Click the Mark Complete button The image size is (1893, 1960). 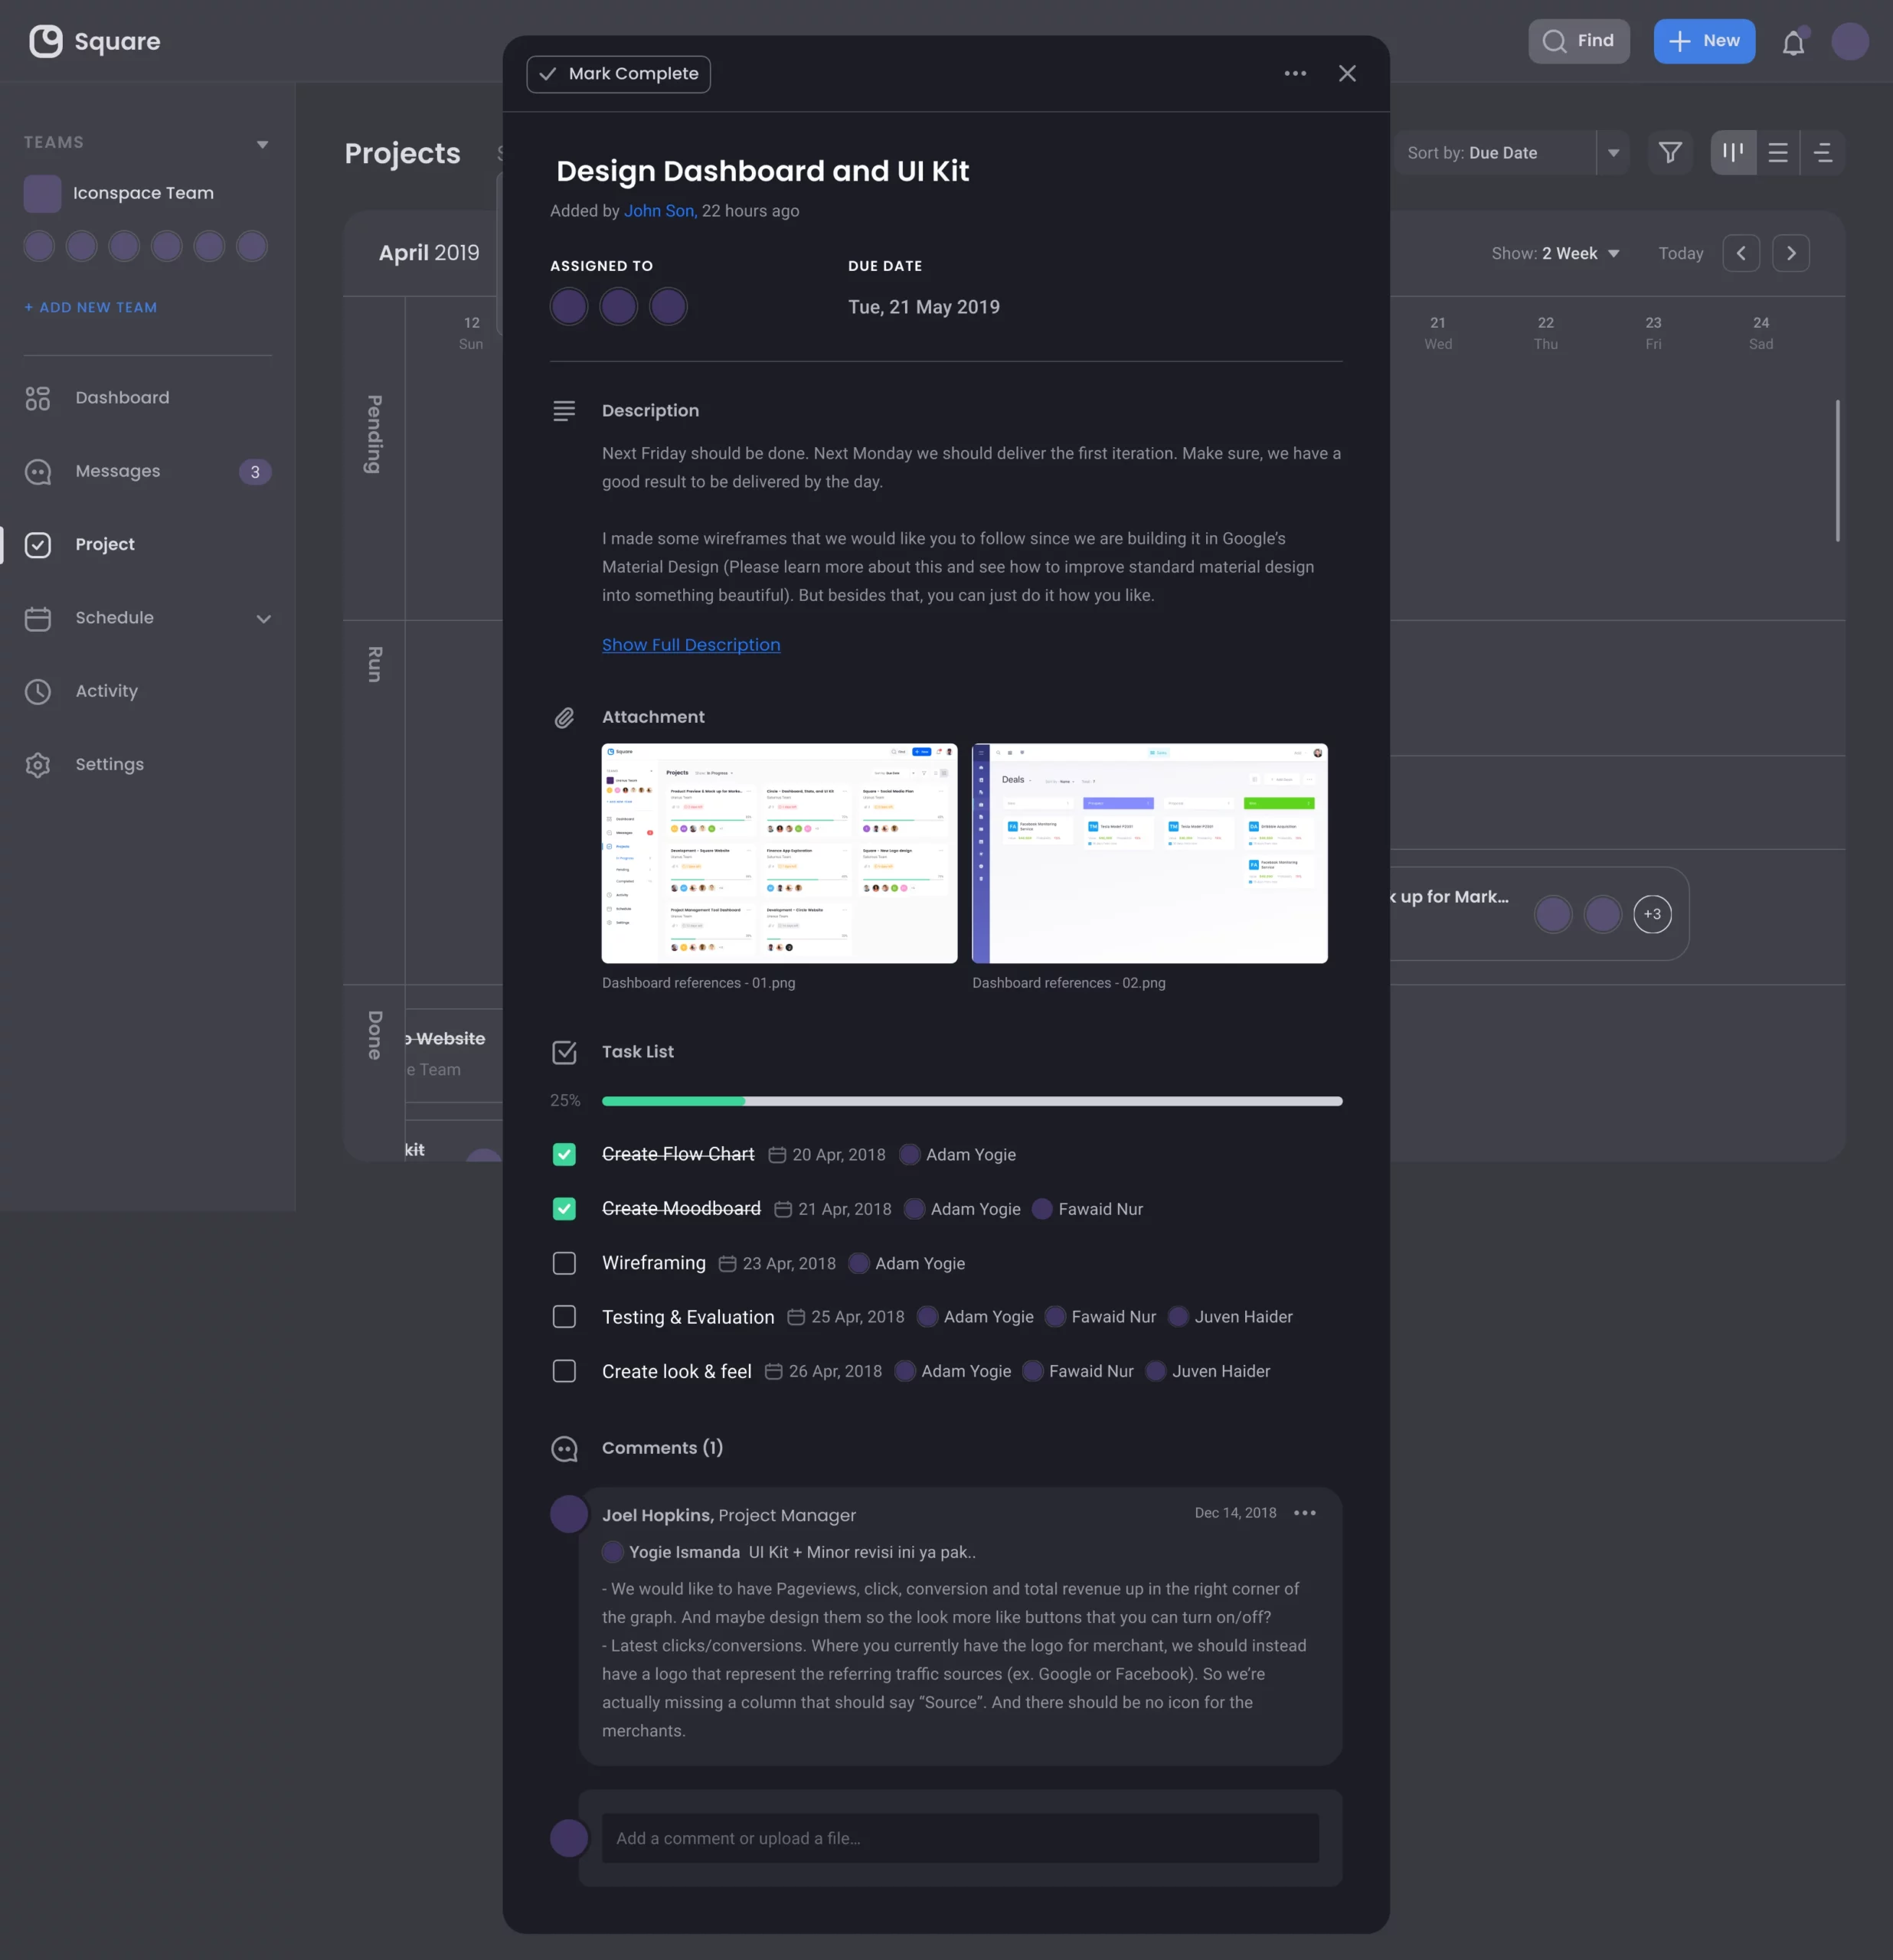pyautogui.click(x=618, y=74)
